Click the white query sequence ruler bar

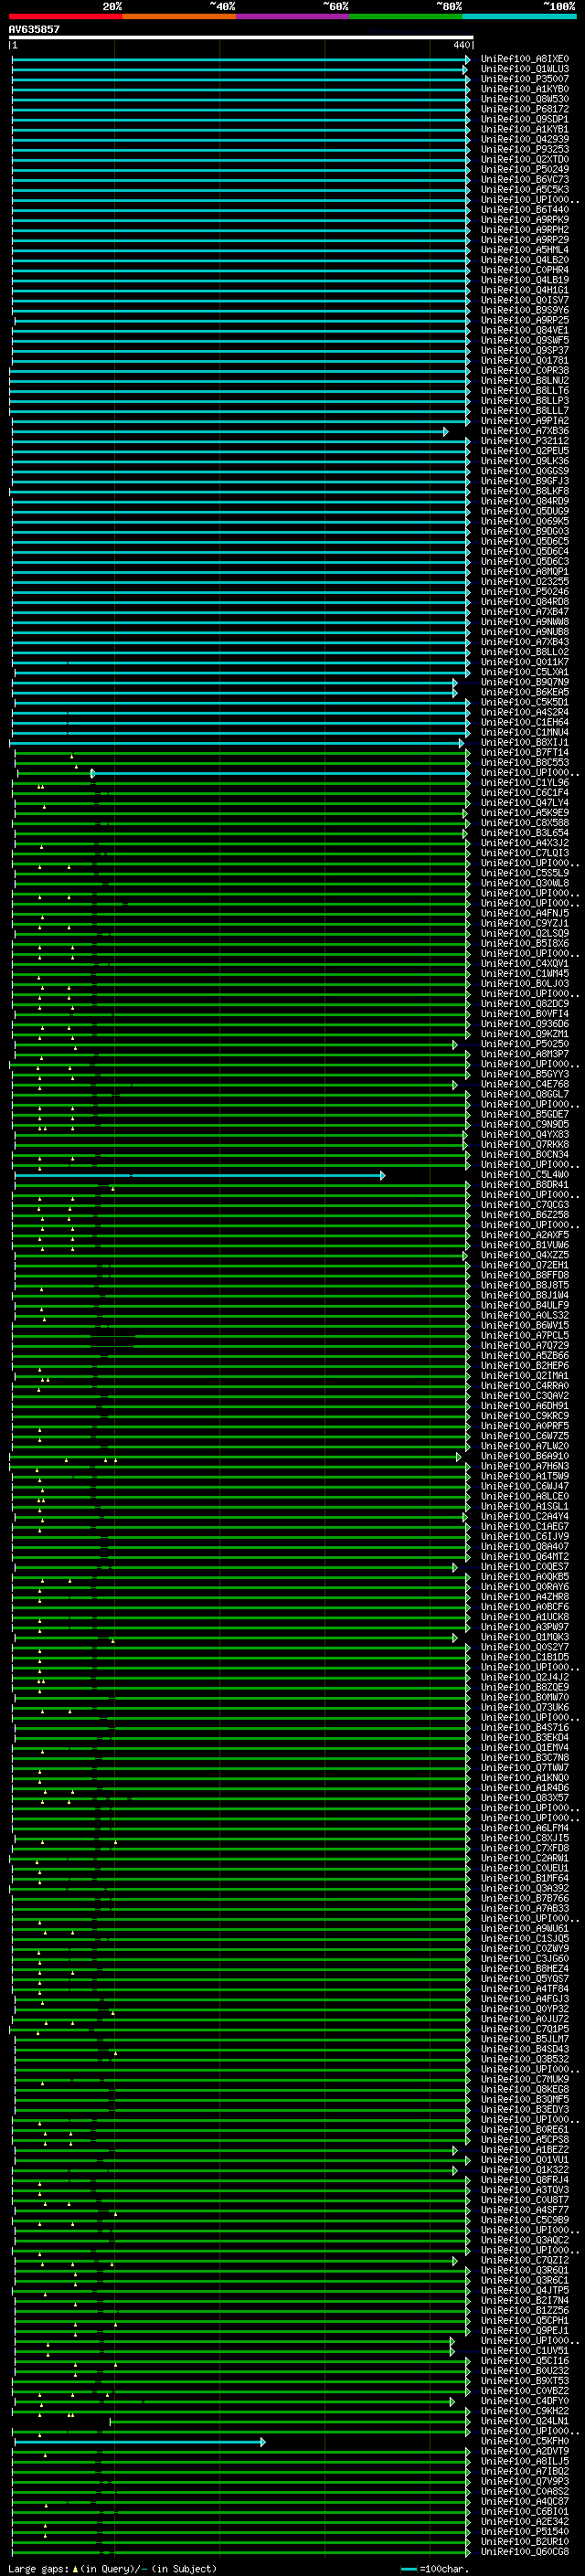(241, 37)
